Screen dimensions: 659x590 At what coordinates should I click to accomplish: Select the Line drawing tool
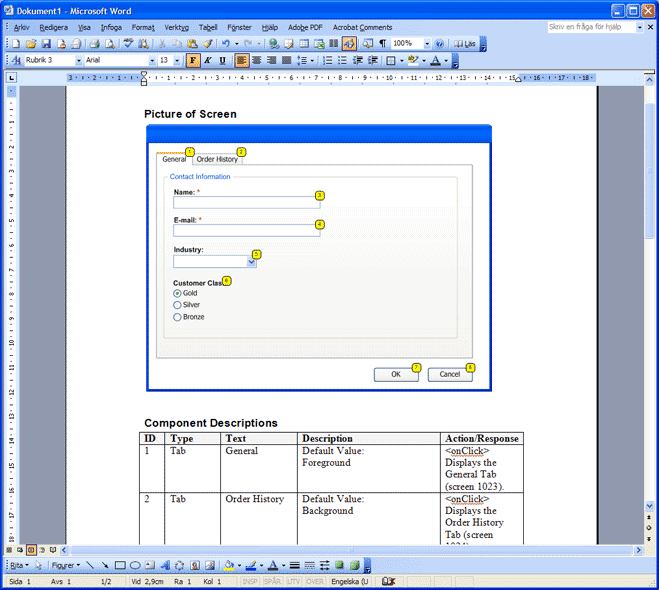click(90, 566)
